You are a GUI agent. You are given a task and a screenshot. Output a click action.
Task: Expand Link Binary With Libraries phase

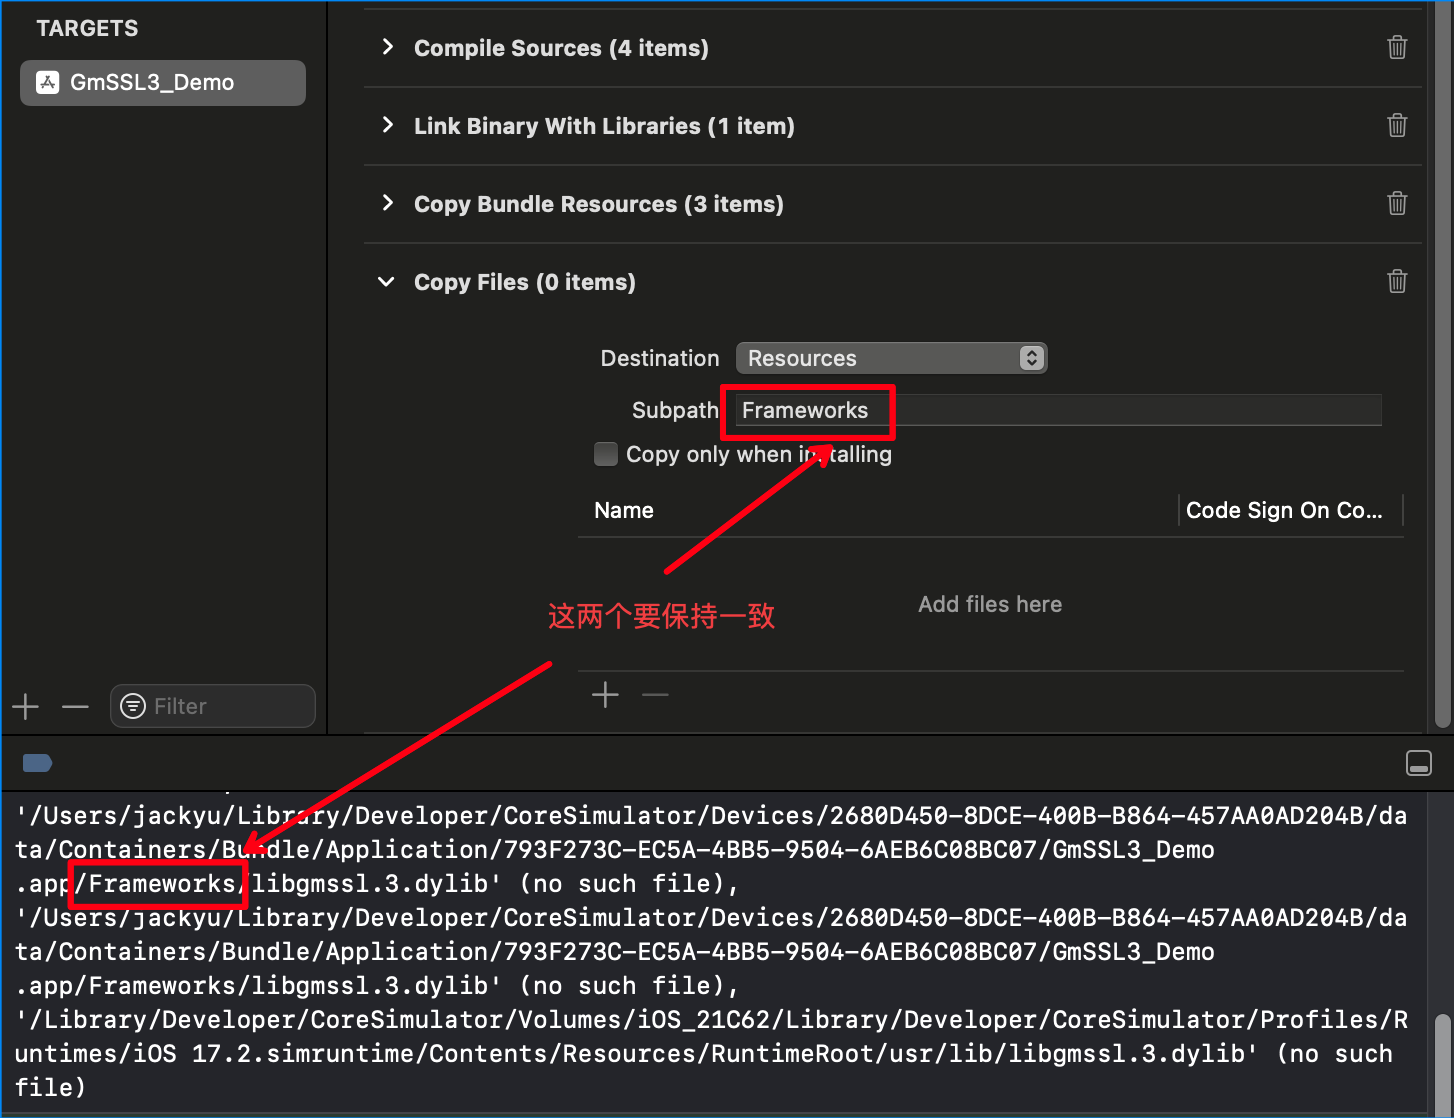coord(388,125)
